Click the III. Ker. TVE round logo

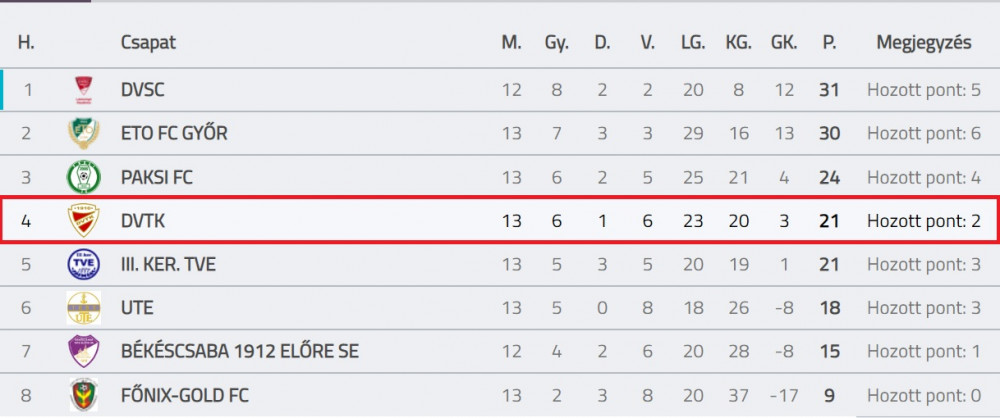point(84,264)
